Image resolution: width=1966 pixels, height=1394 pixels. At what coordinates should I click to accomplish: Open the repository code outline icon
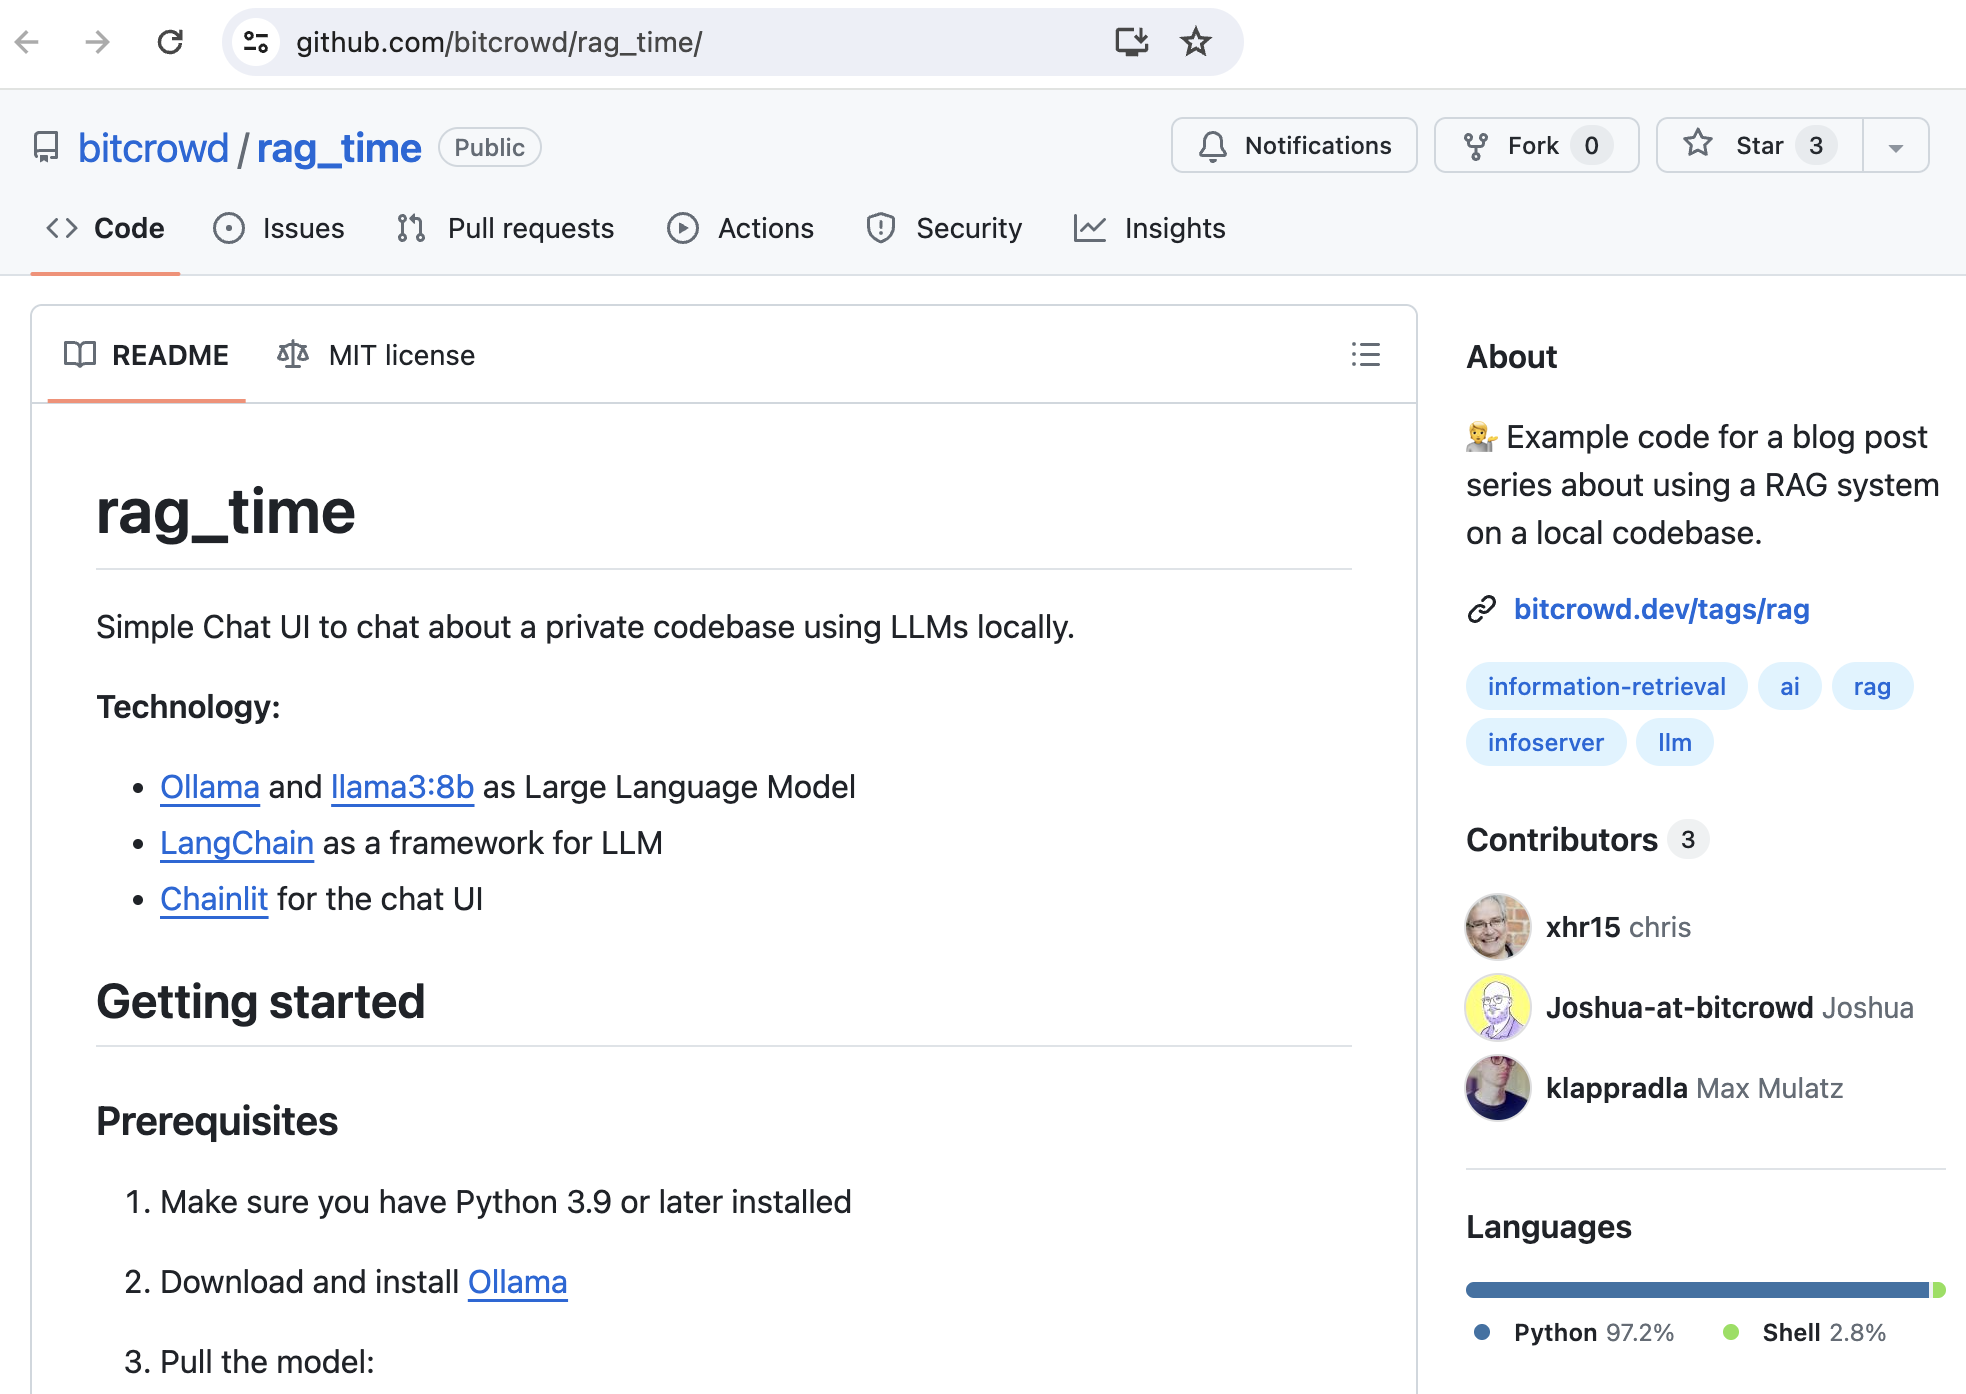61,228
